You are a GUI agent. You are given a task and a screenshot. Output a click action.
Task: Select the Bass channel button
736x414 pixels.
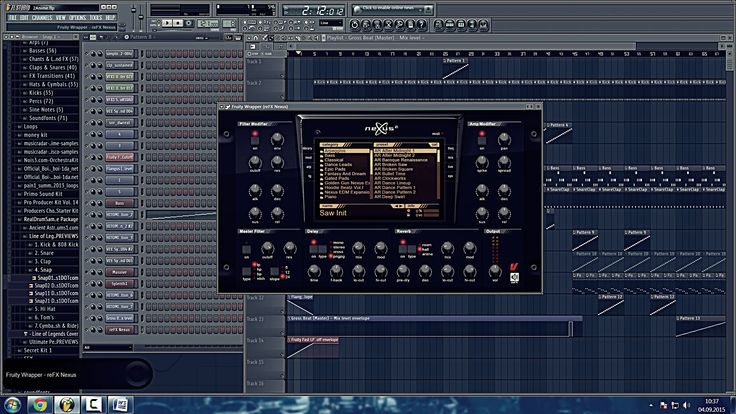[x=120, y=203]
